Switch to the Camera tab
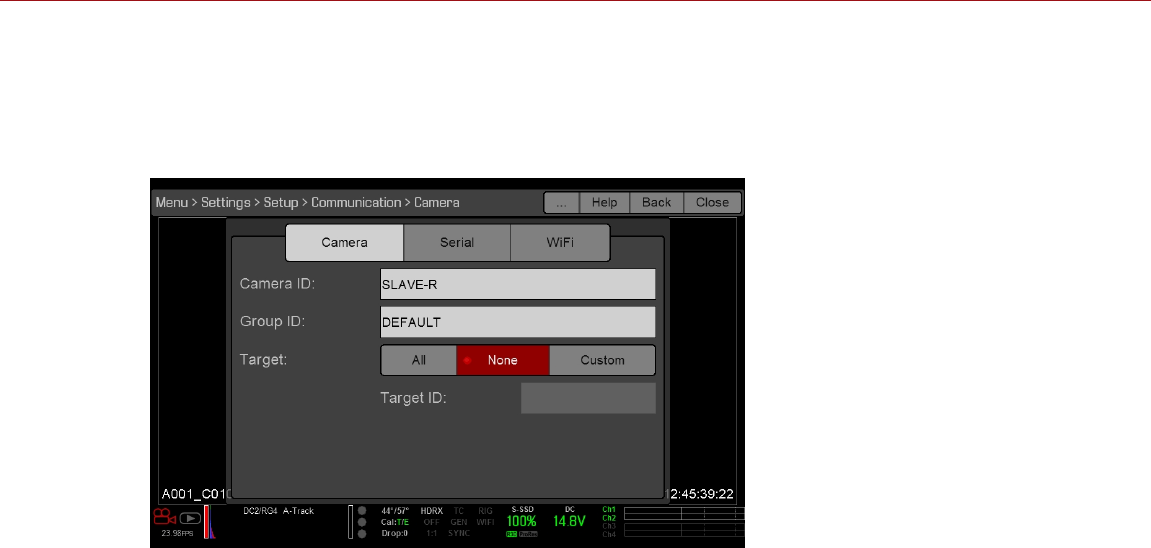 coord(344,243)
